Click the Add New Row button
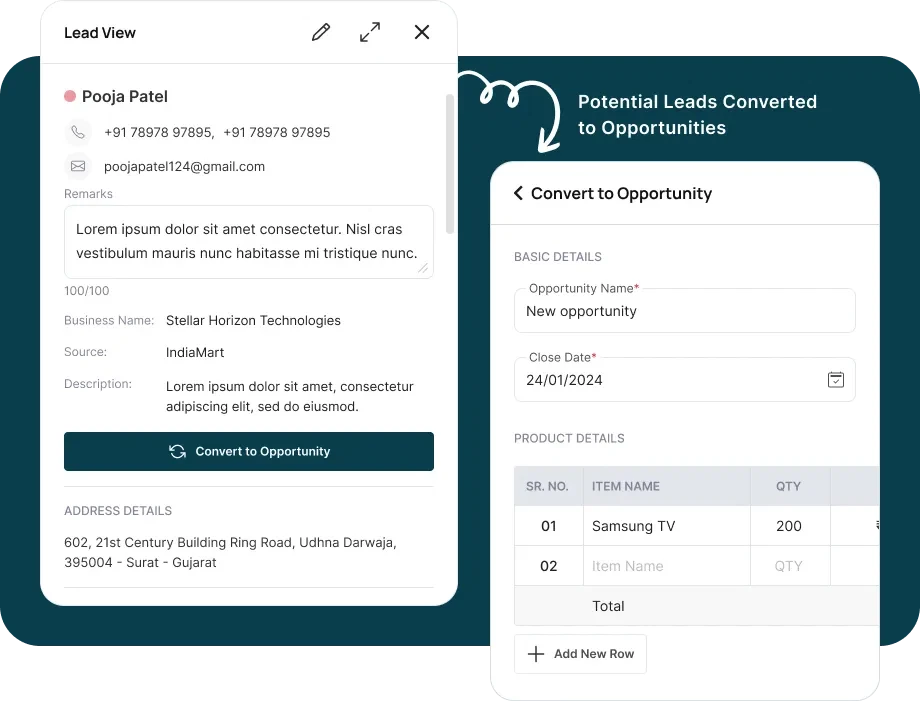Image resolution: width=920 pixels, height=702 pixels. tap(581, 654)
